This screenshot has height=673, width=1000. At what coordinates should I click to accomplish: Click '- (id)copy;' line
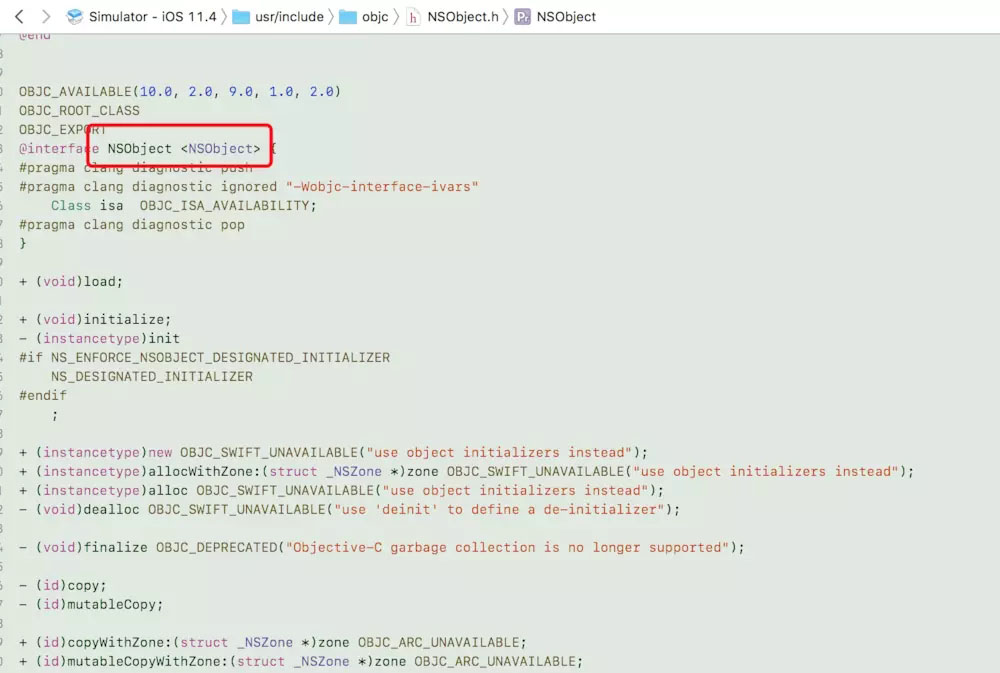pos(62,586)
